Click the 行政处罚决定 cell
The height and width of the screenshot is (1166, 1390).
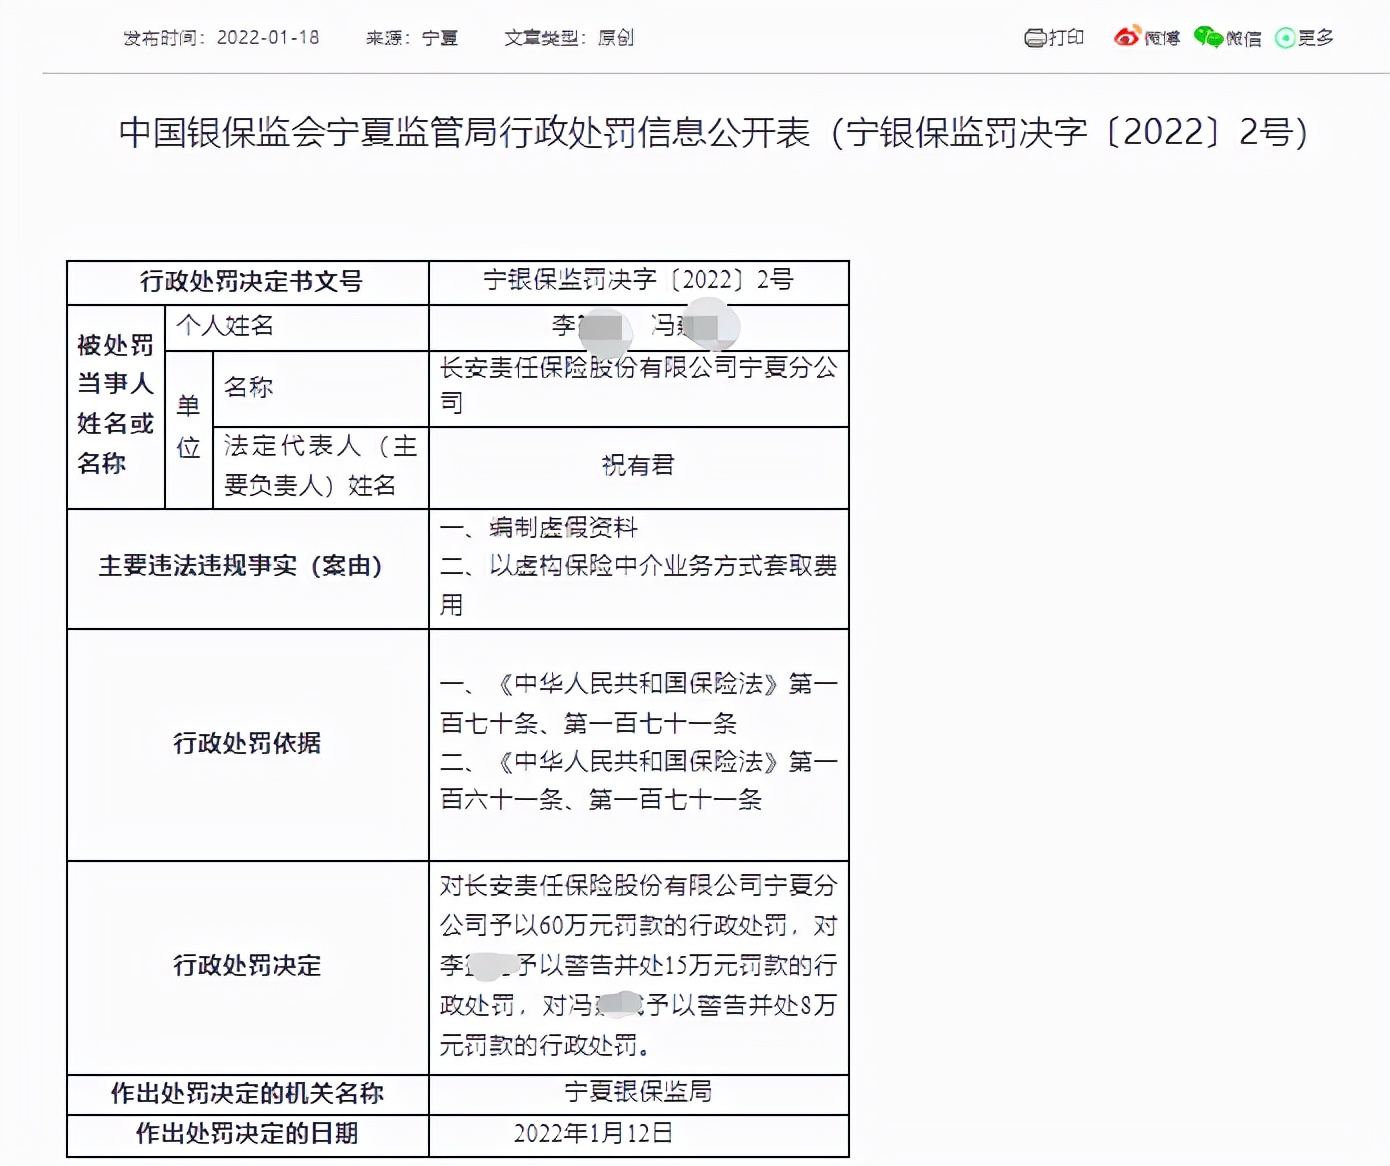[x=248, y=968]
